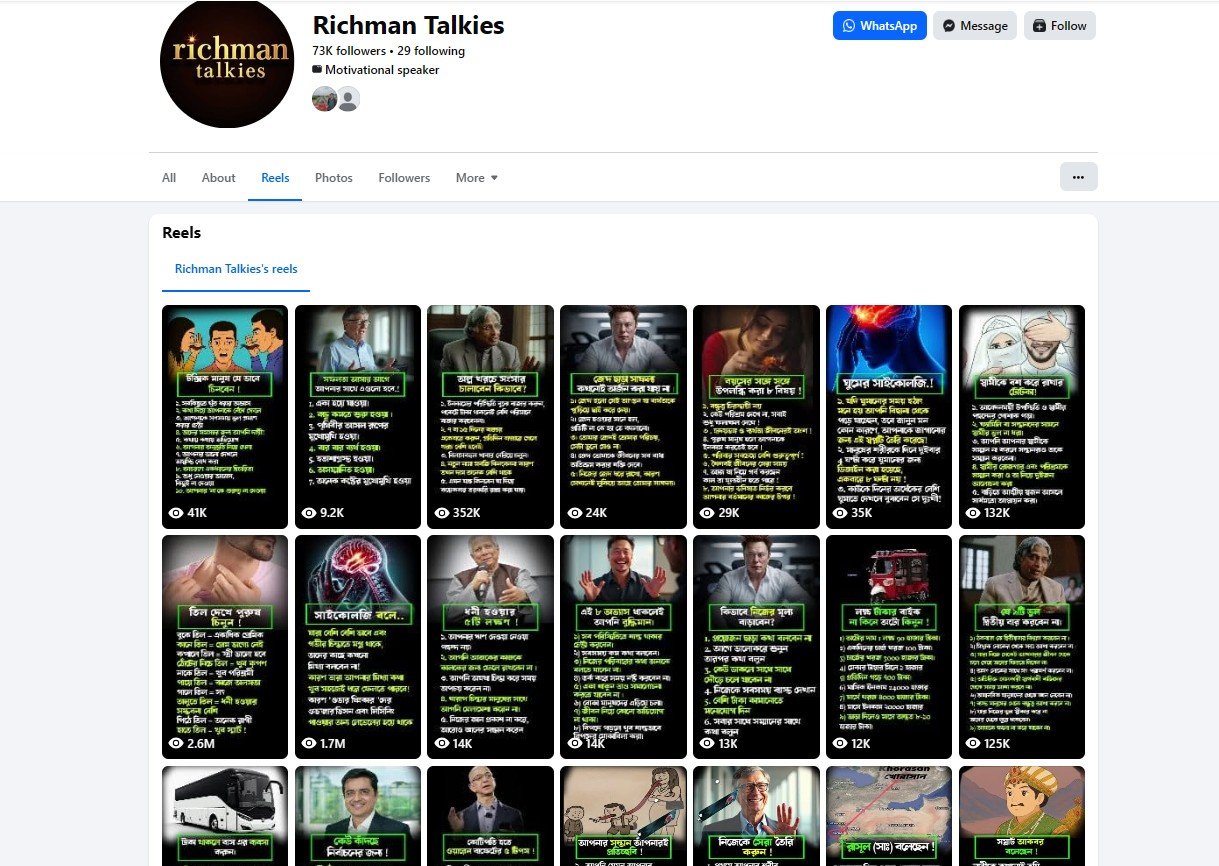Play the microphone speaker reel with 14K views

pyautogui.click(x=490, y=647)
